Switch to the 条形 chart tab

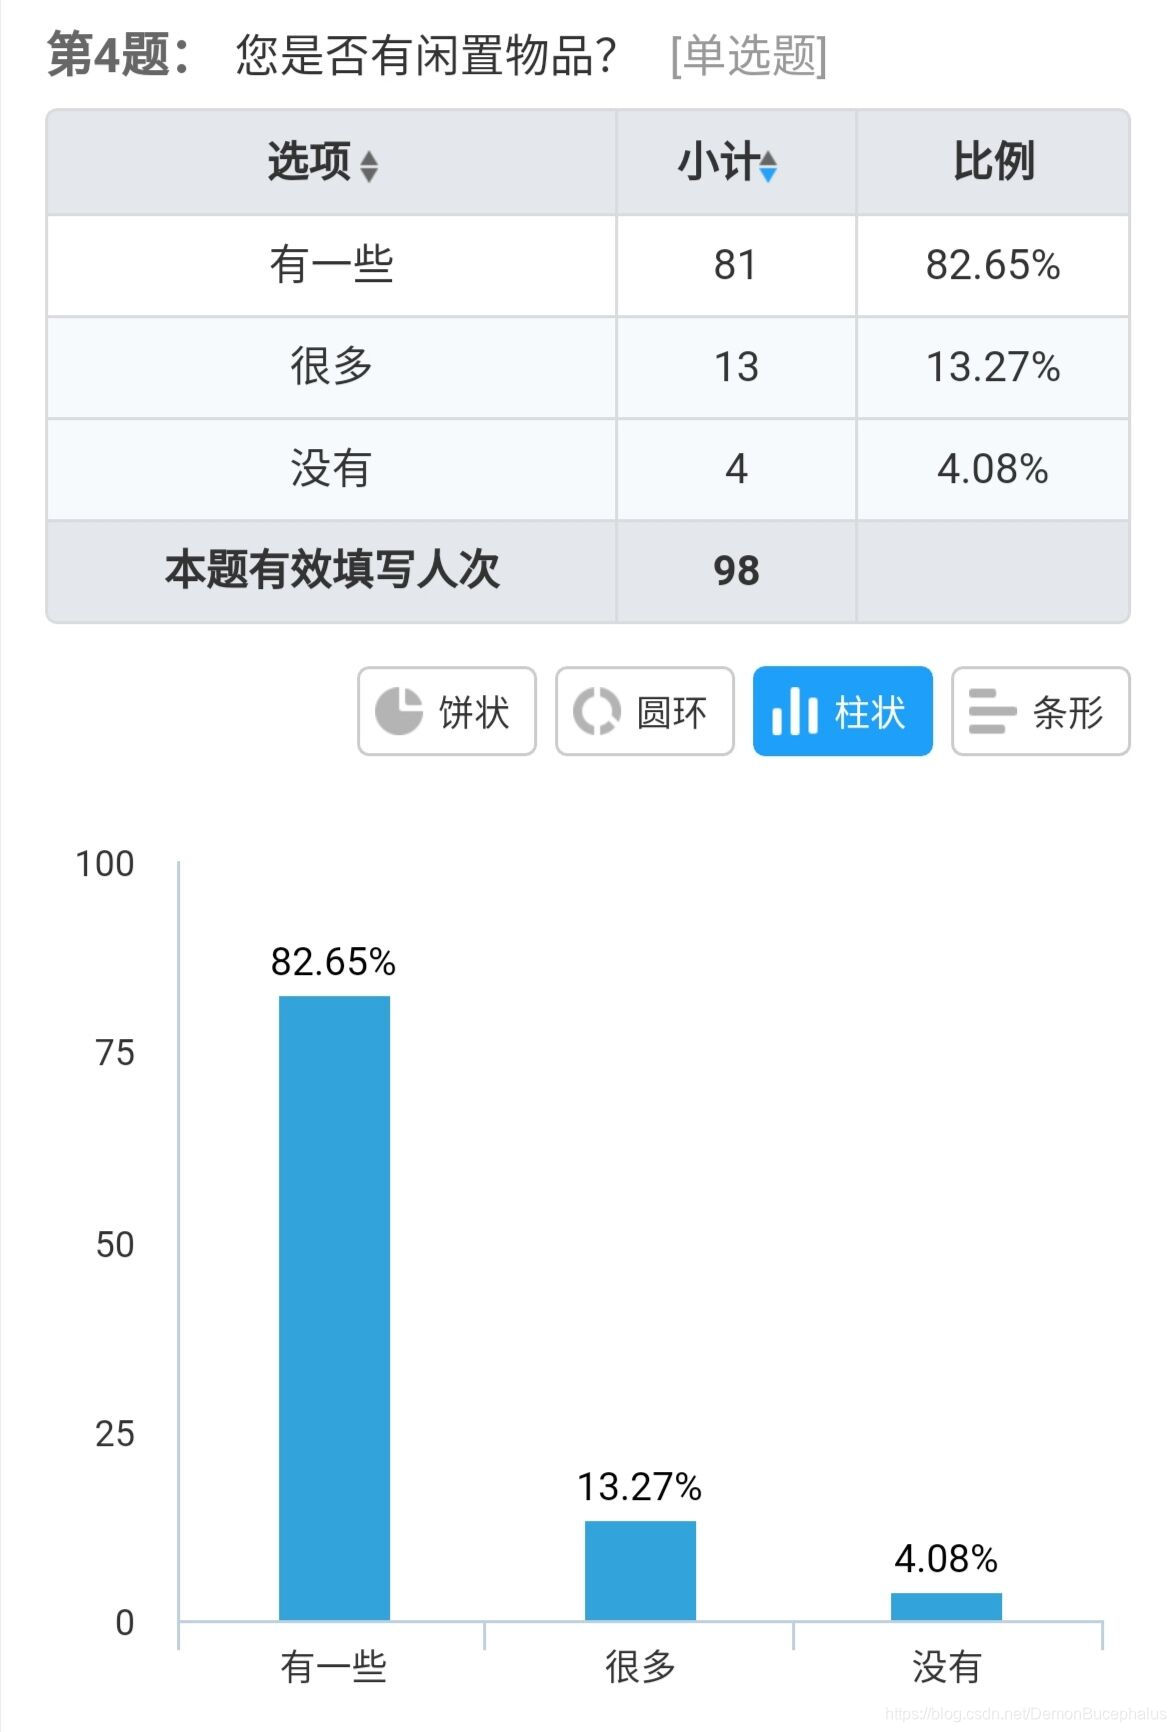(x=1040, y=711)
